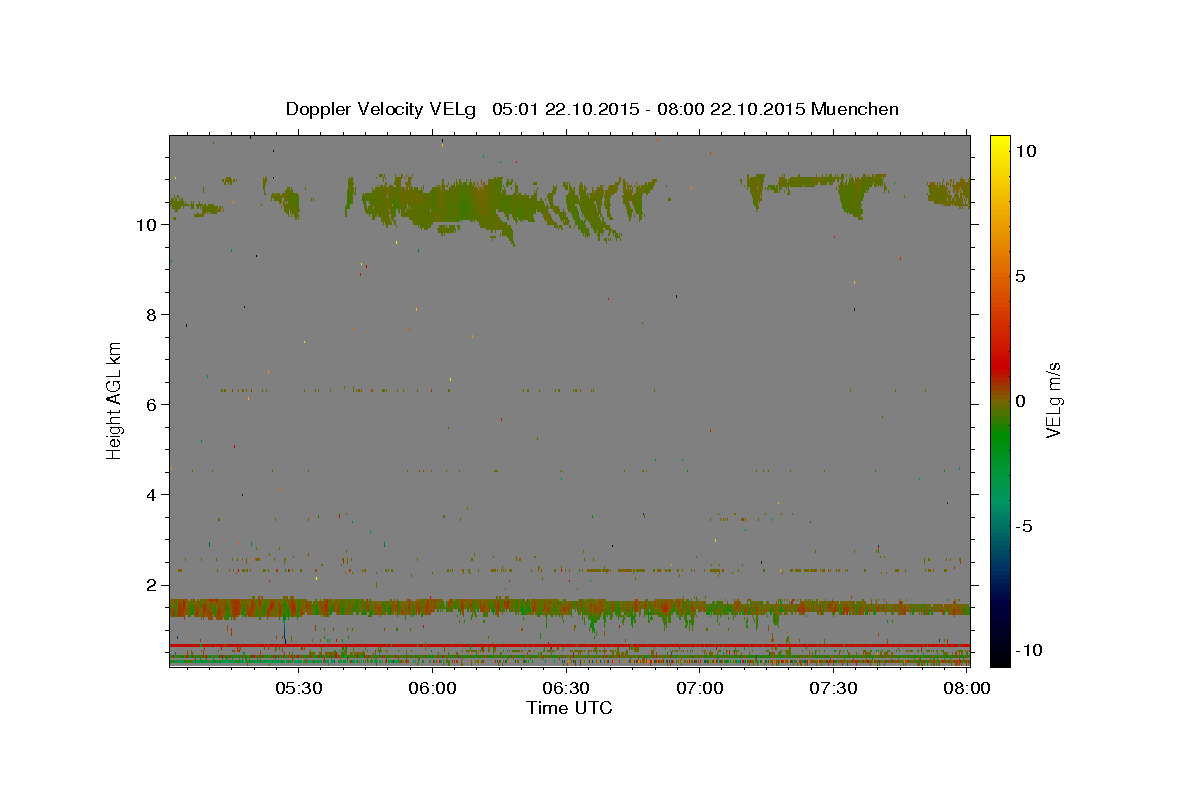Click the 06:00 time tick label

point(433,688)
